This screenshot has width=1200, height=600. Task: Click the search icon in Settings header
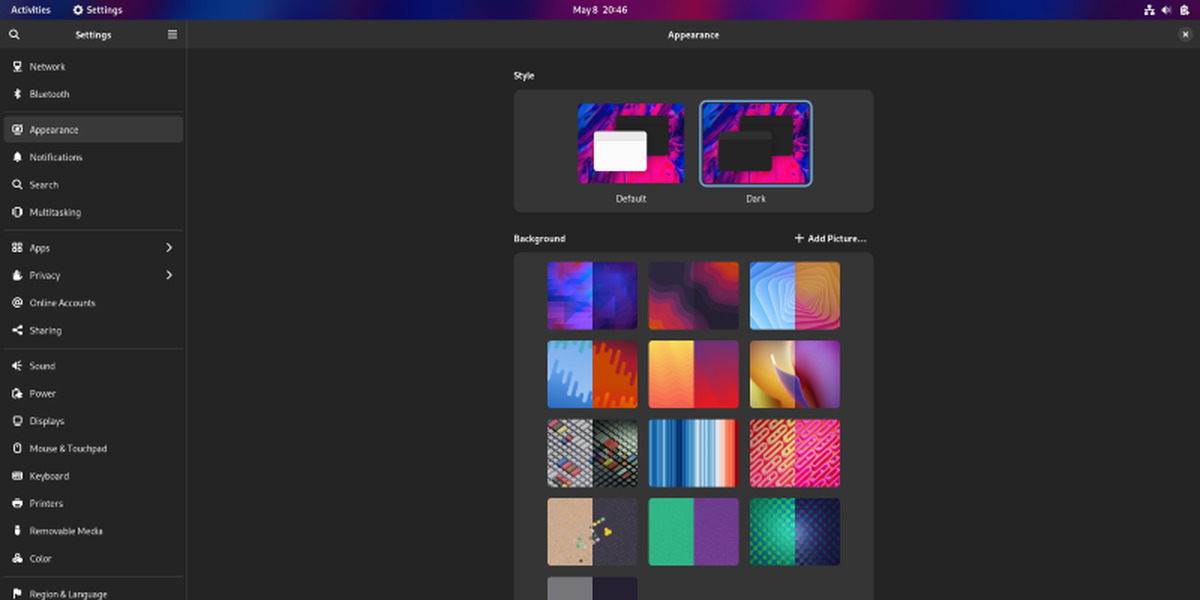pyautogui.click(x=14, y=34)
